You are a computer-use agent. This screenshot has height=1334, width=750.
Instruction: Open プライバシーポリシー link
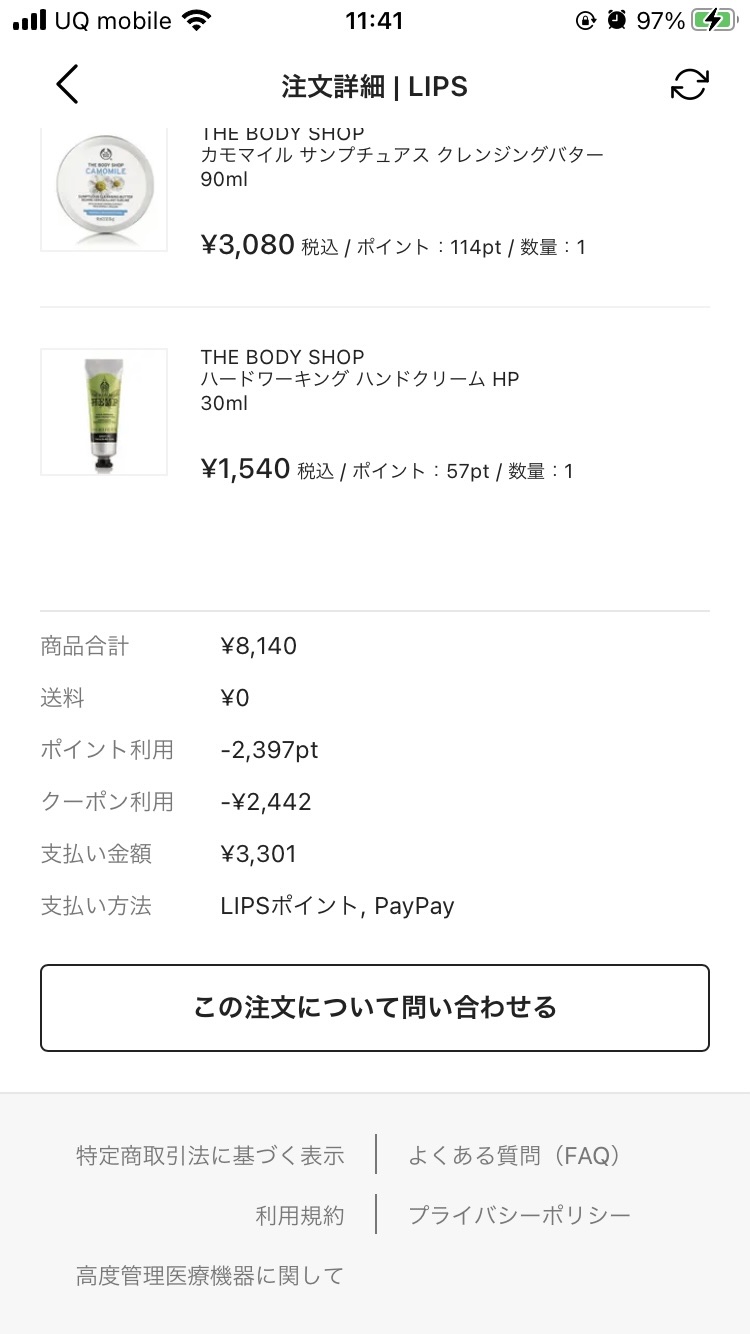520,1216
